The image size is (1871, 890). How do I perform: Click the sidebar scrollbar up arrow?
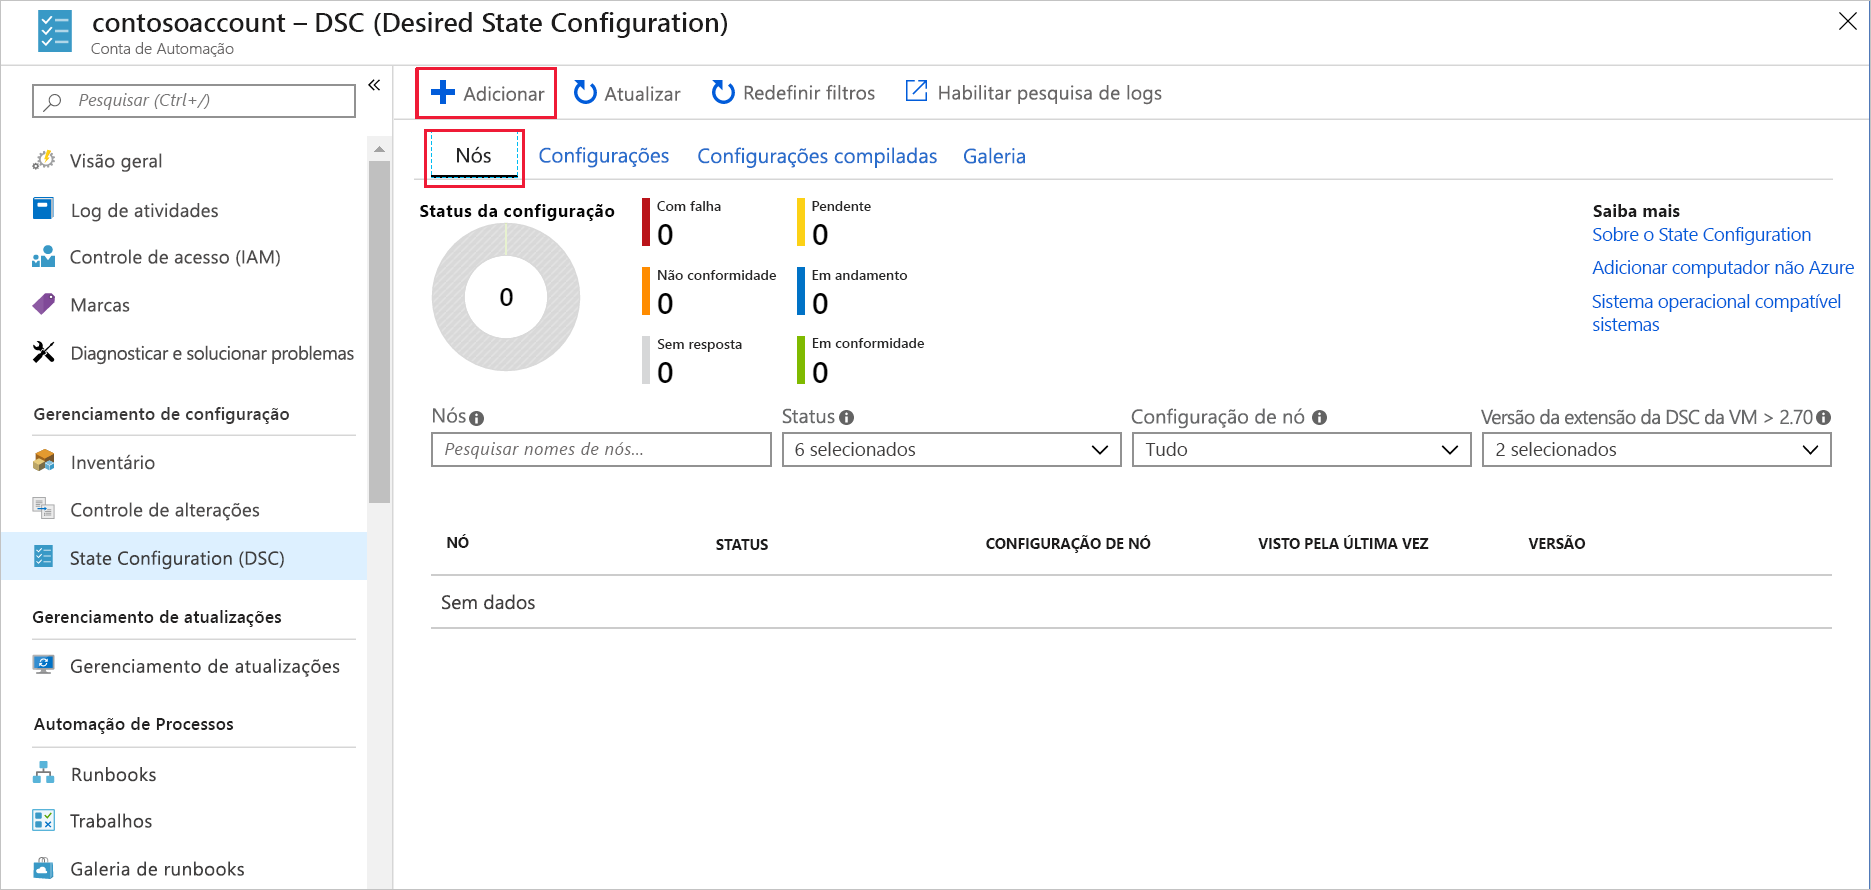click(x=379, y=149)
